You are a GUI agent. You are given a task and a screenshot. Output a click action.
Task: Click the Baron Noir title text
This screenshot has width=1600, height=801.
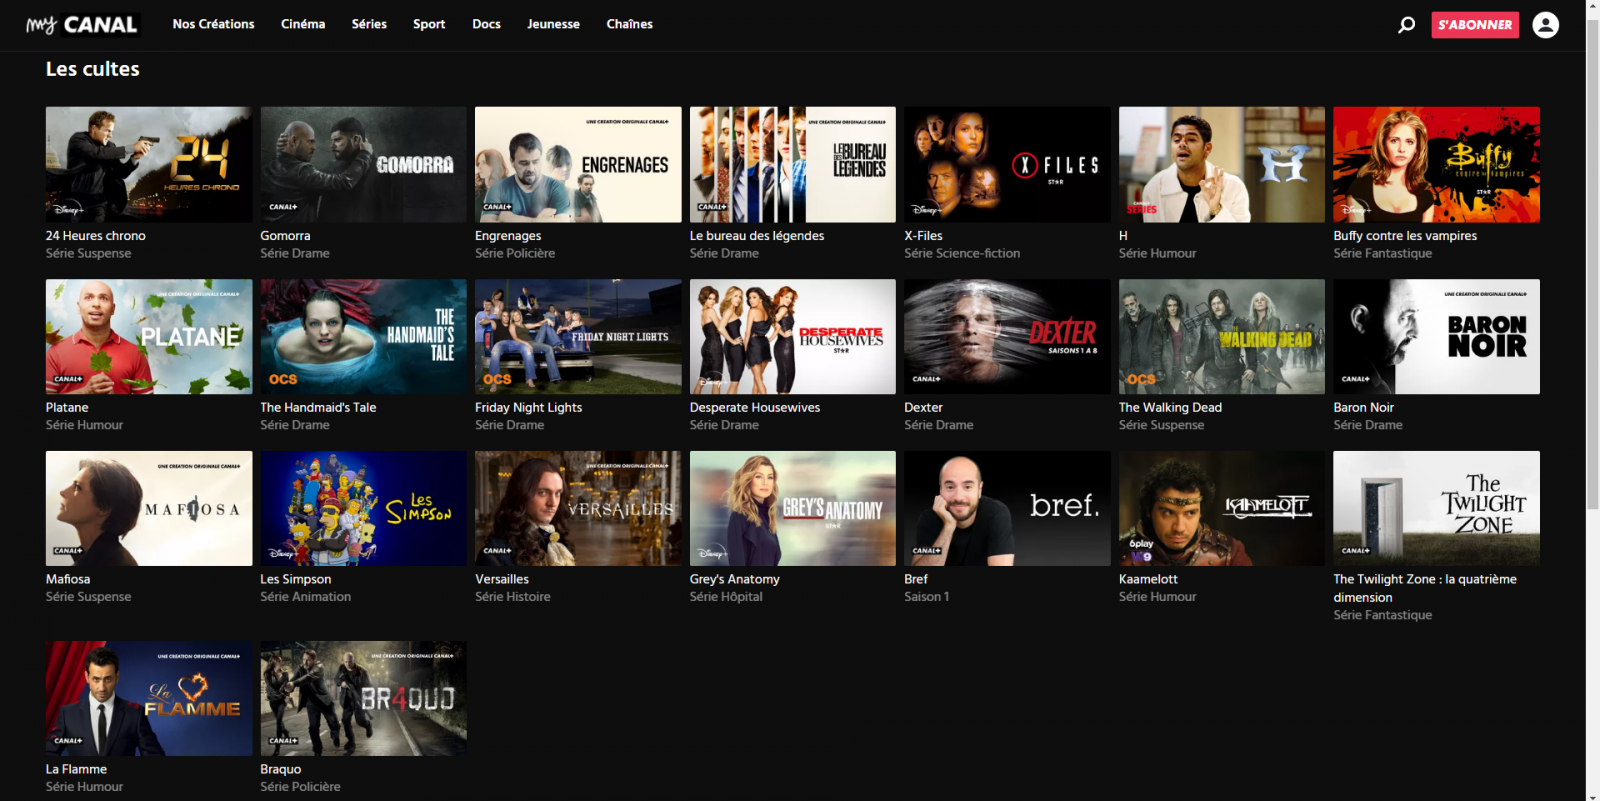1363,408
